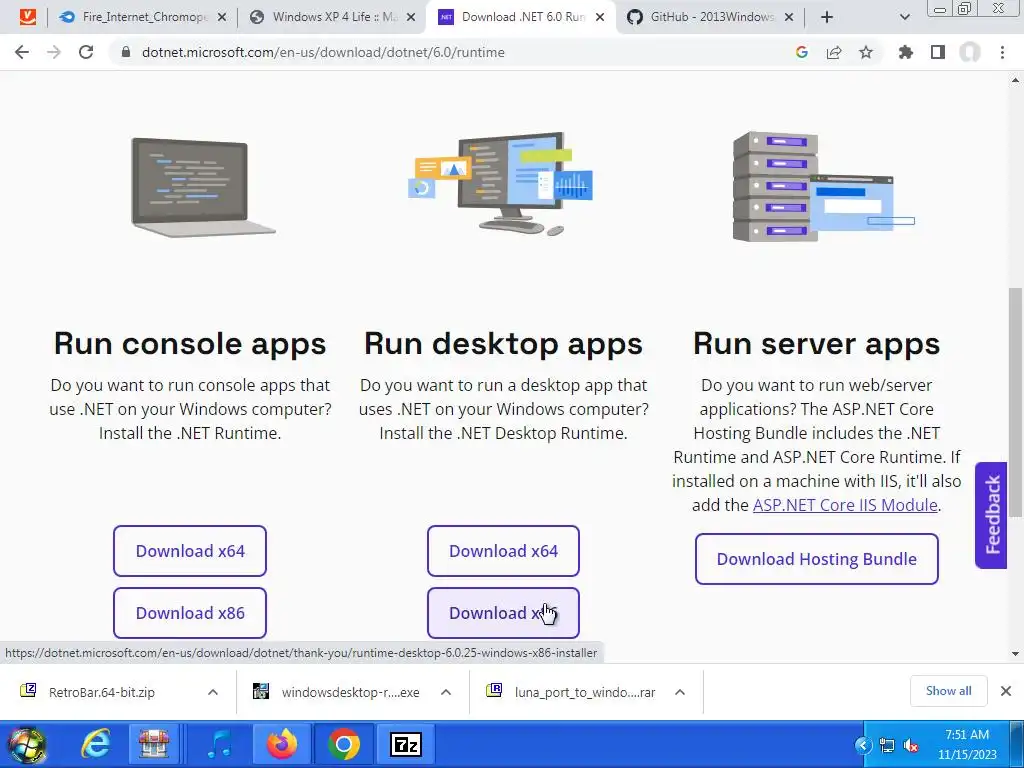Open the taskbar clock 7:51 AM
This screenshot has width=1024, height=768.
click(x=967, y=744)
